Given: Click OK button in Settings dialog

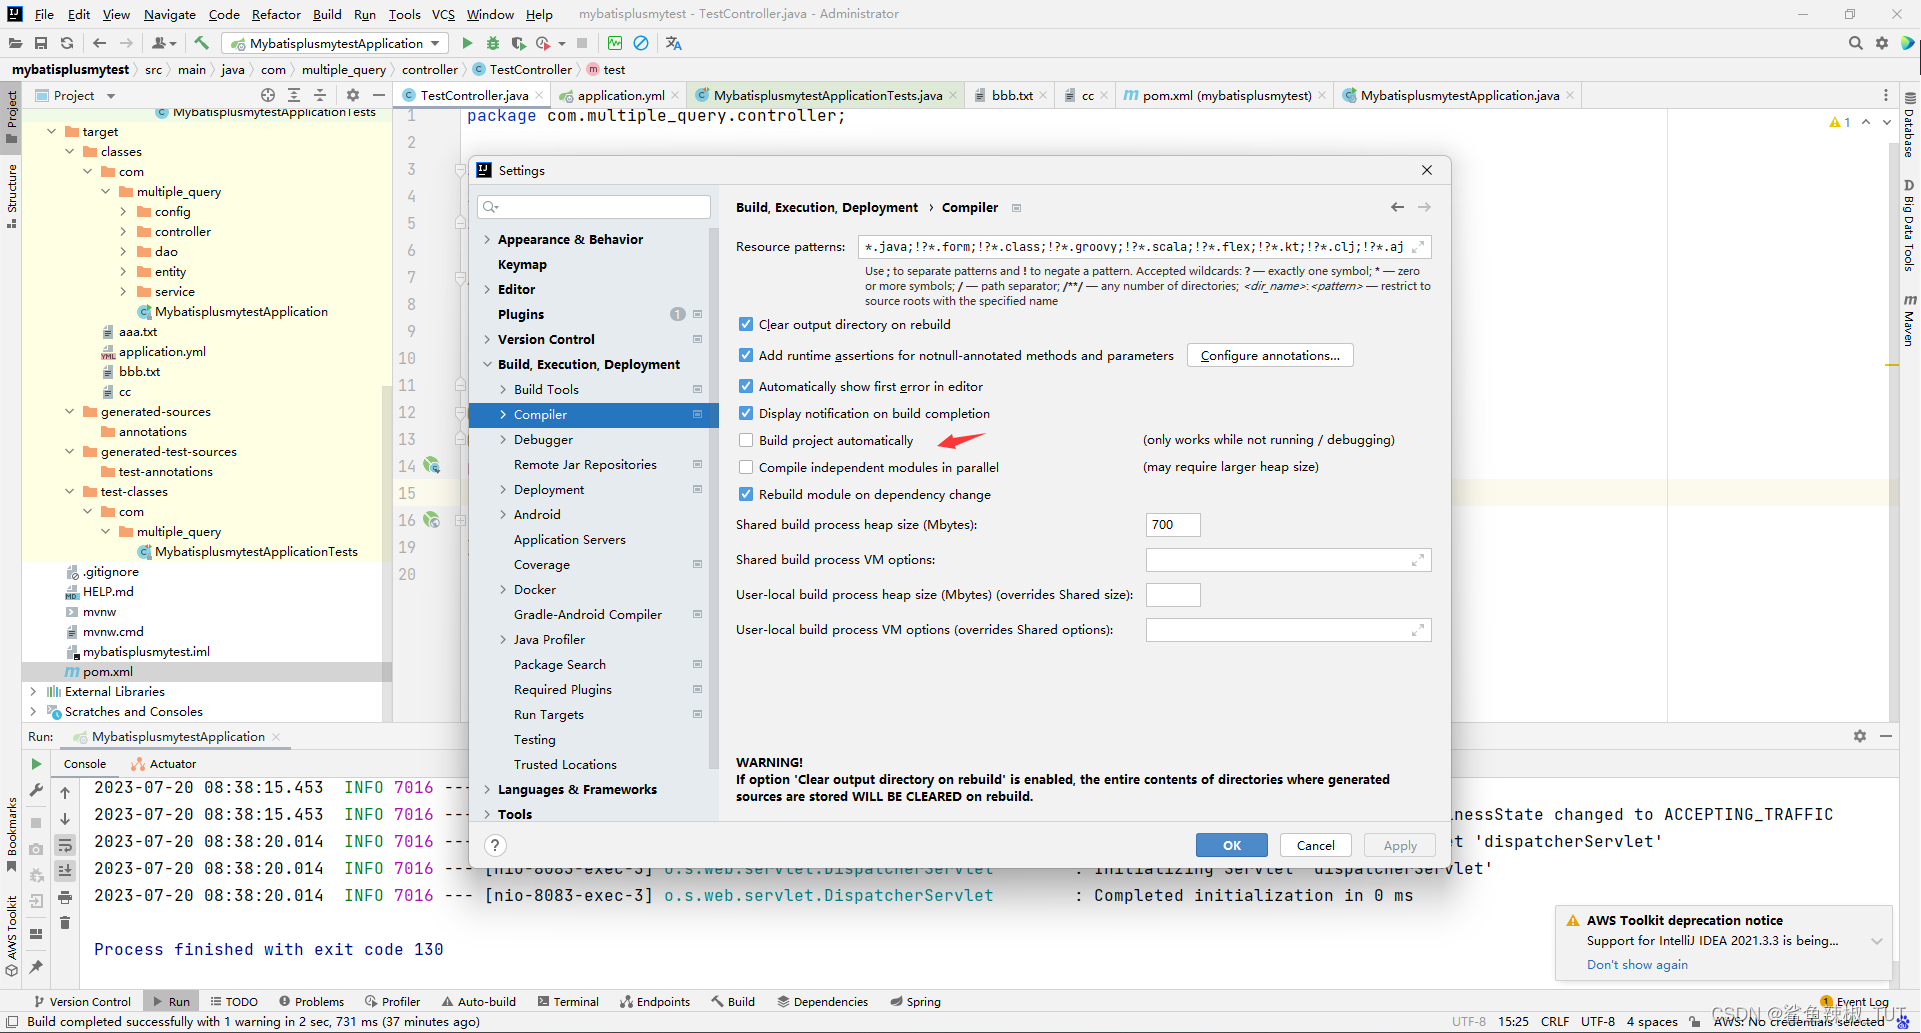Looking at the screenshot, I should [1231, 845].
